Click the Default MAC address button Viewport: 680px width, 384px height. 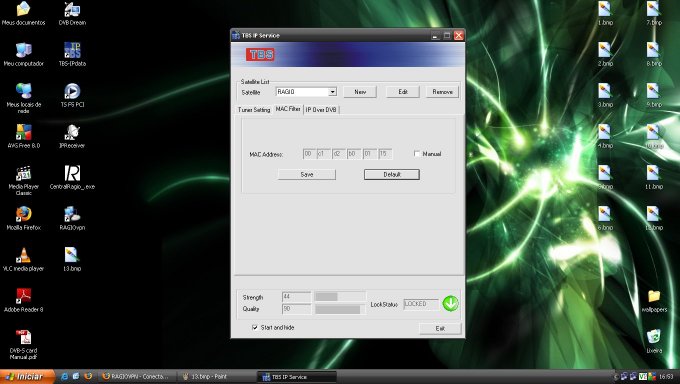(392, 174)
